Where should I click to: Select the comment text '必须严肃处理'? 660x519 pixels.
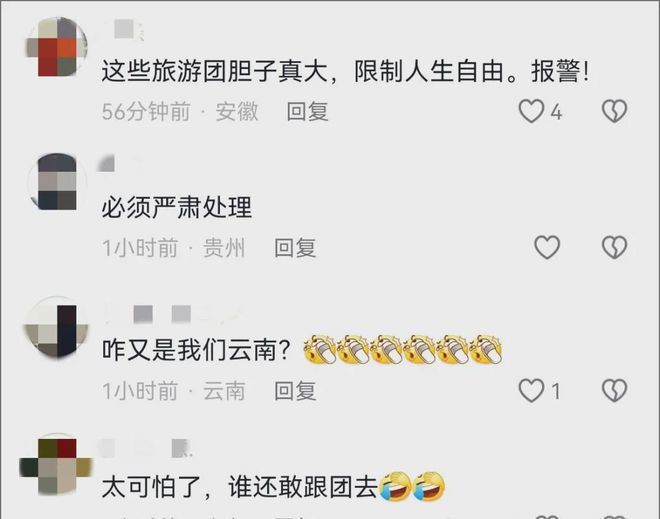point(177,207)
